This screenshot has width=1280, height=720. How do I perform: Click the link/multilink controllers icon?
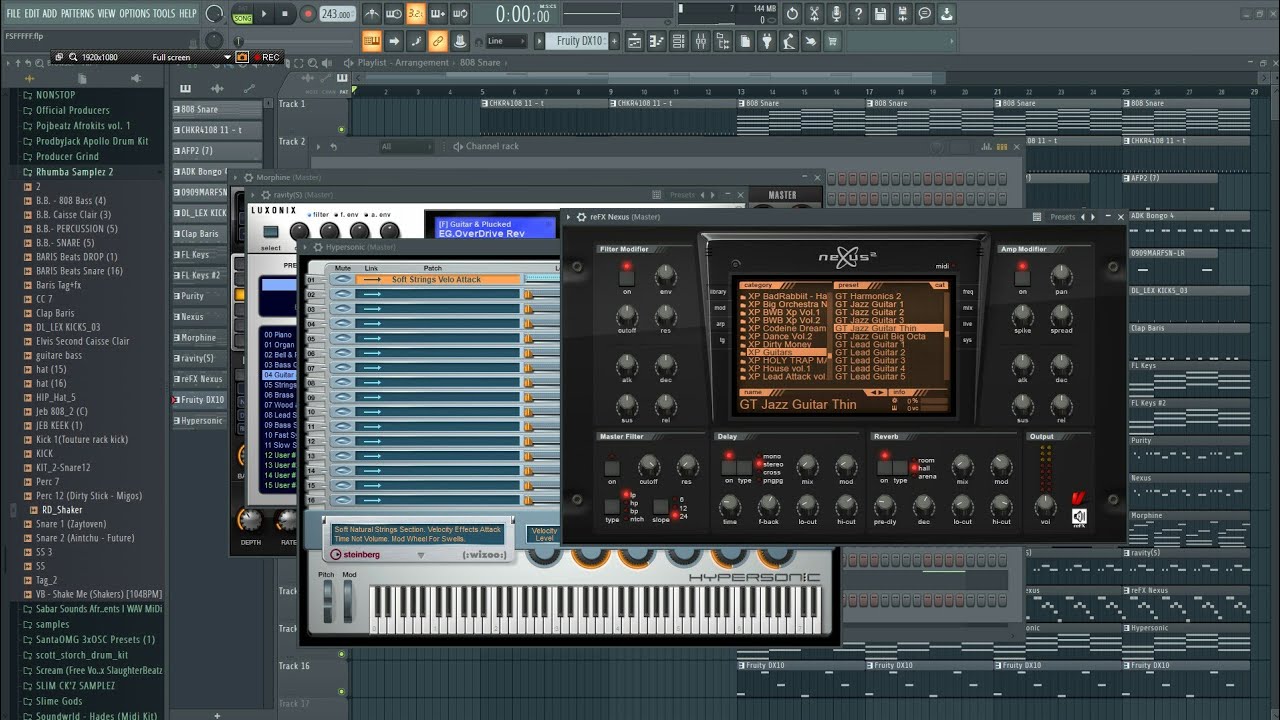pyautogui.click(x=437, y=41)
